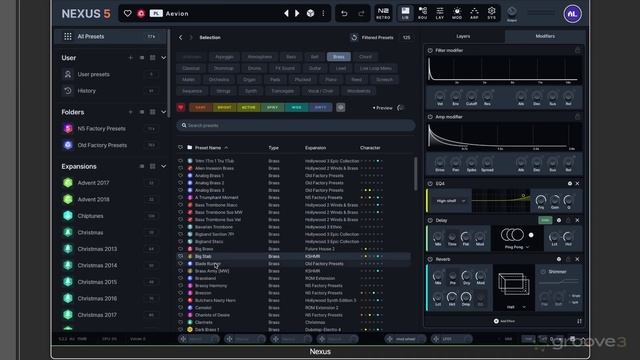Image resolution: width=640 pixels, height=360 pixels.
Task: Redo the last change
Action: pos(361,13)
